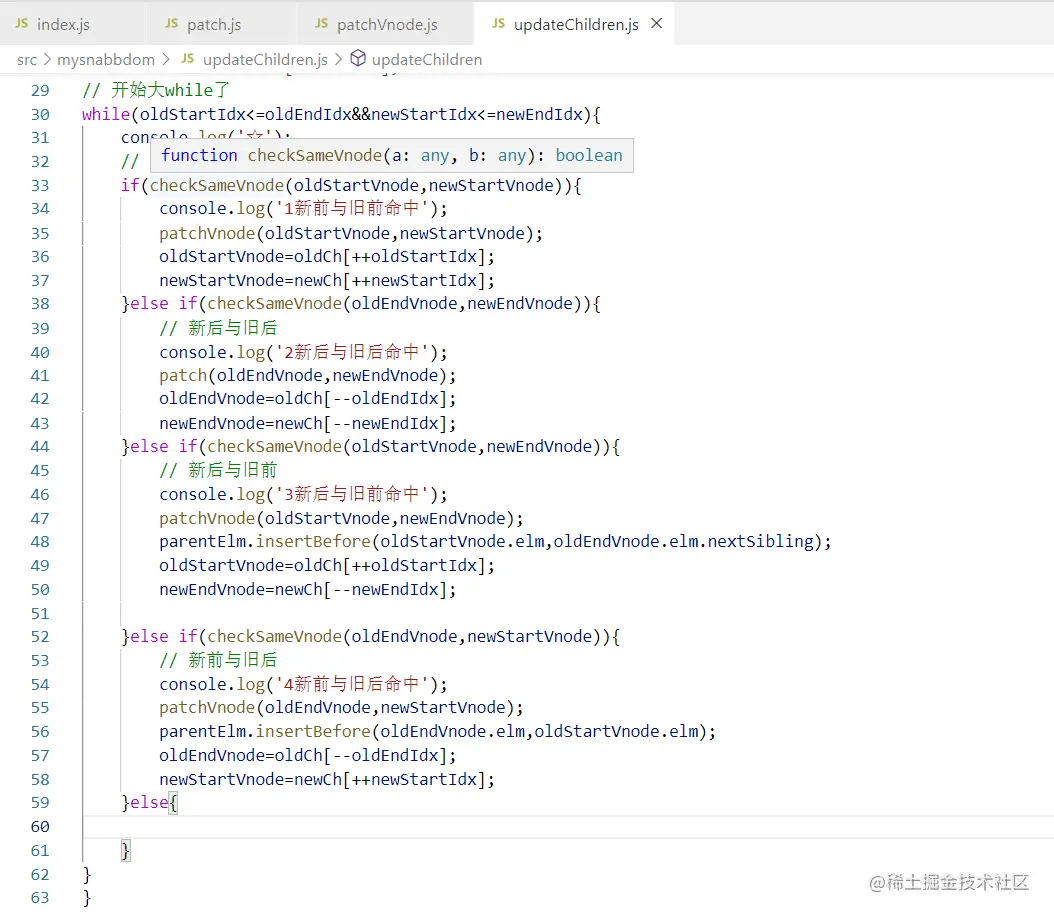Click oldStartVnode=oldCh[++oldStartIdx] on line 36
The width and height of the screenshot is (1054, 917).
click(x=327, y=257)
